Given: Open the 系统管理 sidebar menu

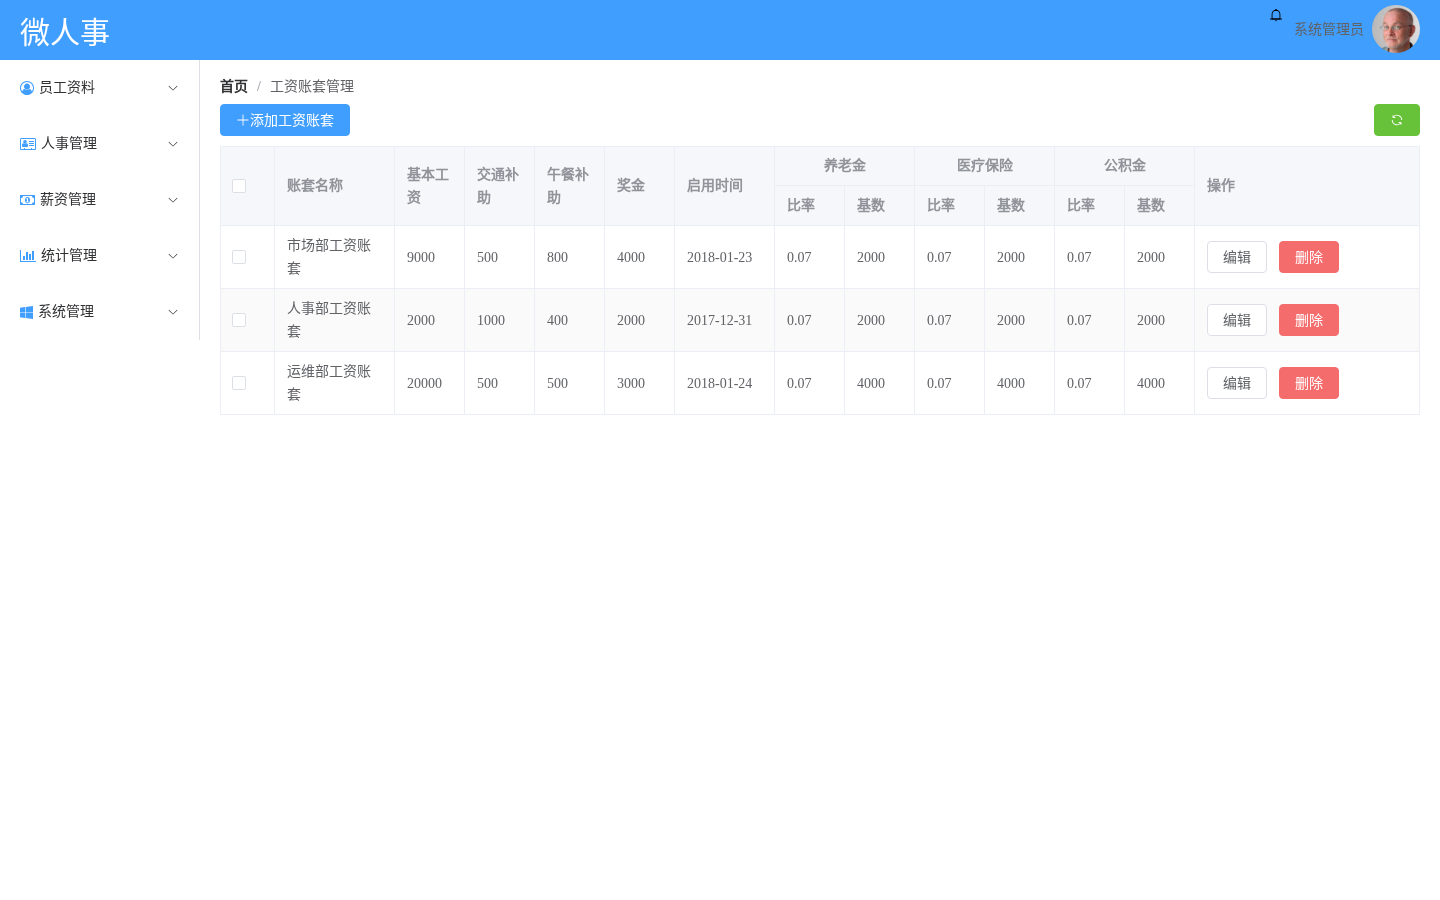Looking at the screenshot, I should (100, 312).
